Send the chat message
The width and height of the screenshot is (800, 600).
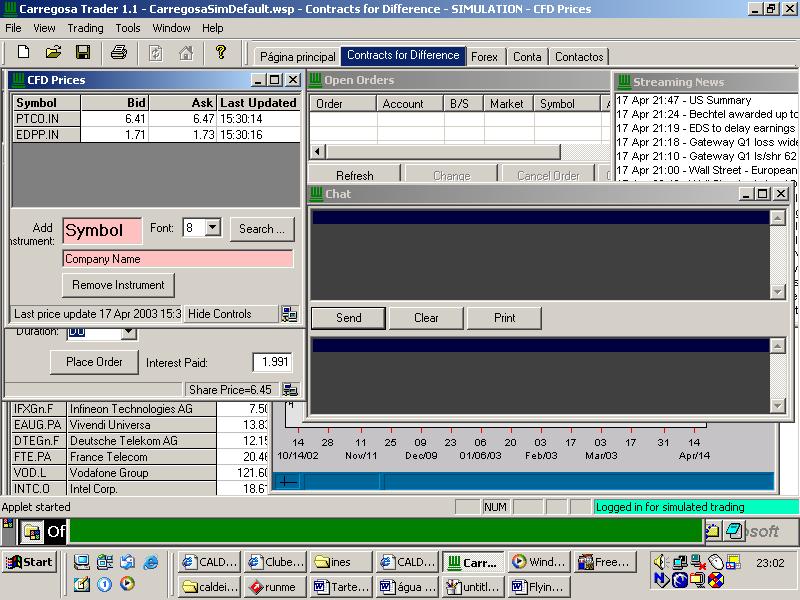[x=348, y=318]
